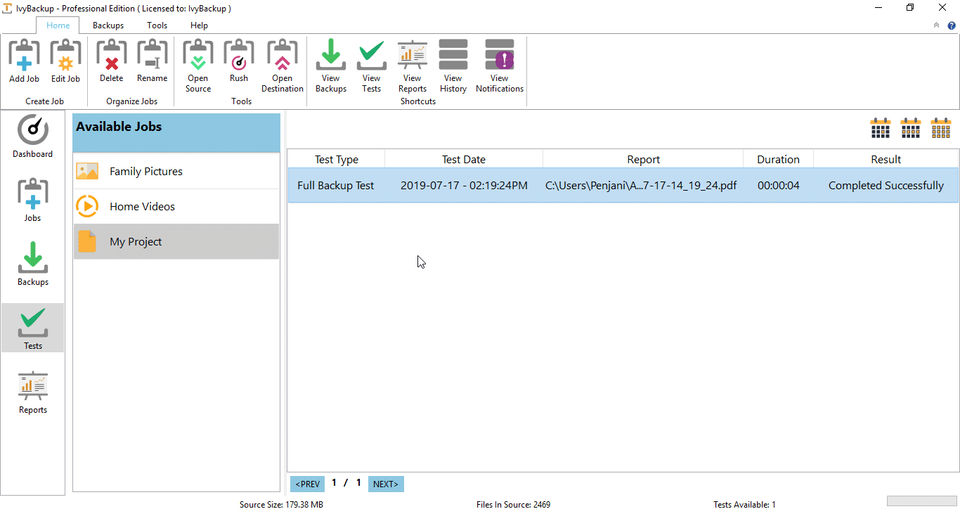960x512 pixels.
Task: Switch to the Home ribbon tab
Action: 58,25
